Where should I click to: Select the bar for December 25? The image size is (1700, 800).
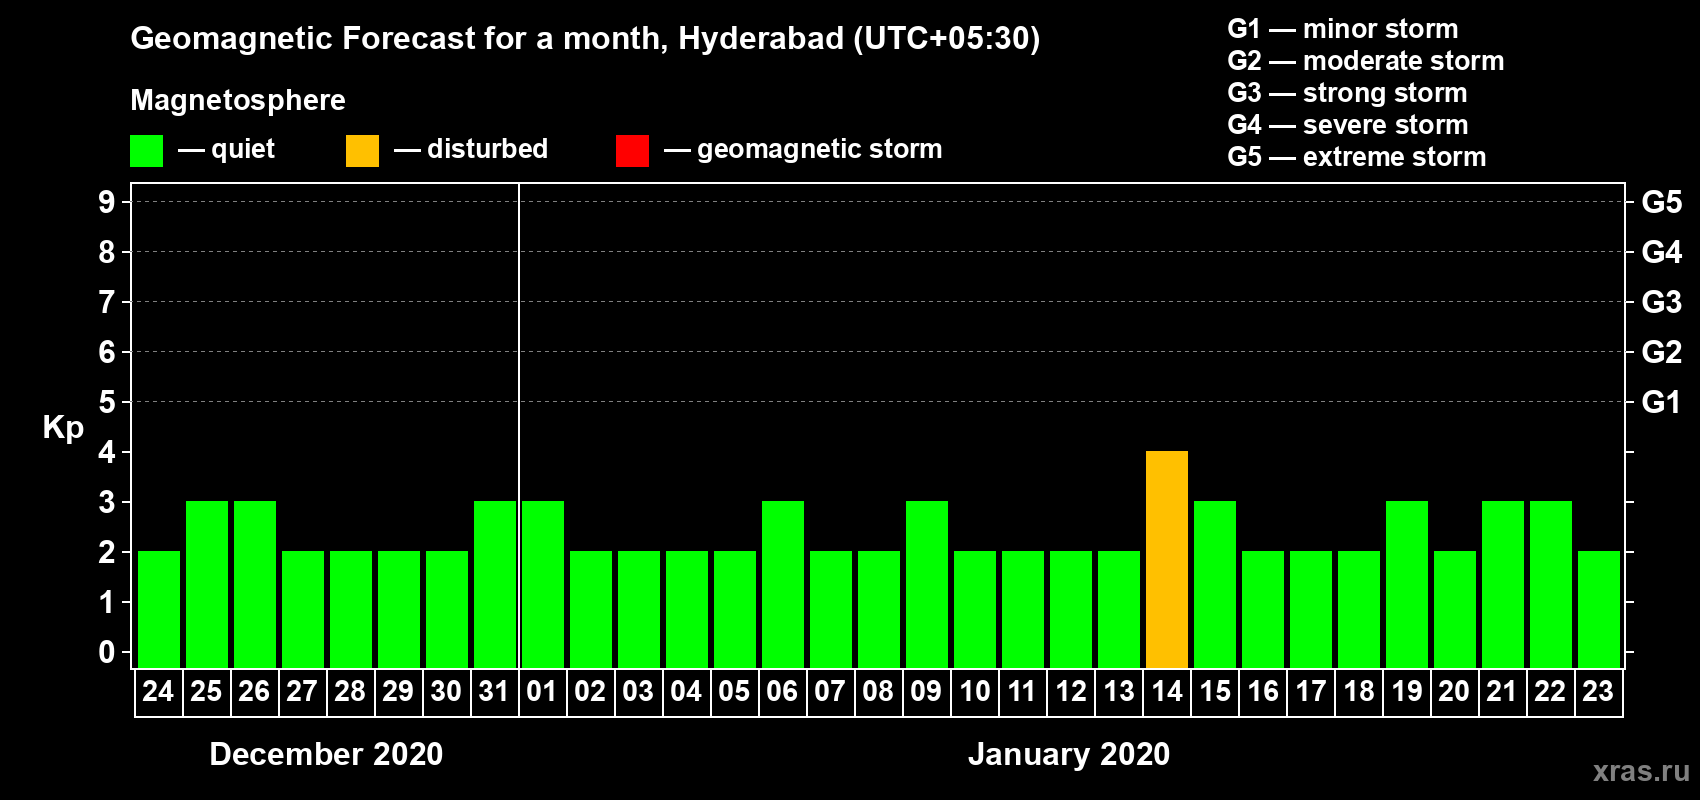point(207,584)
